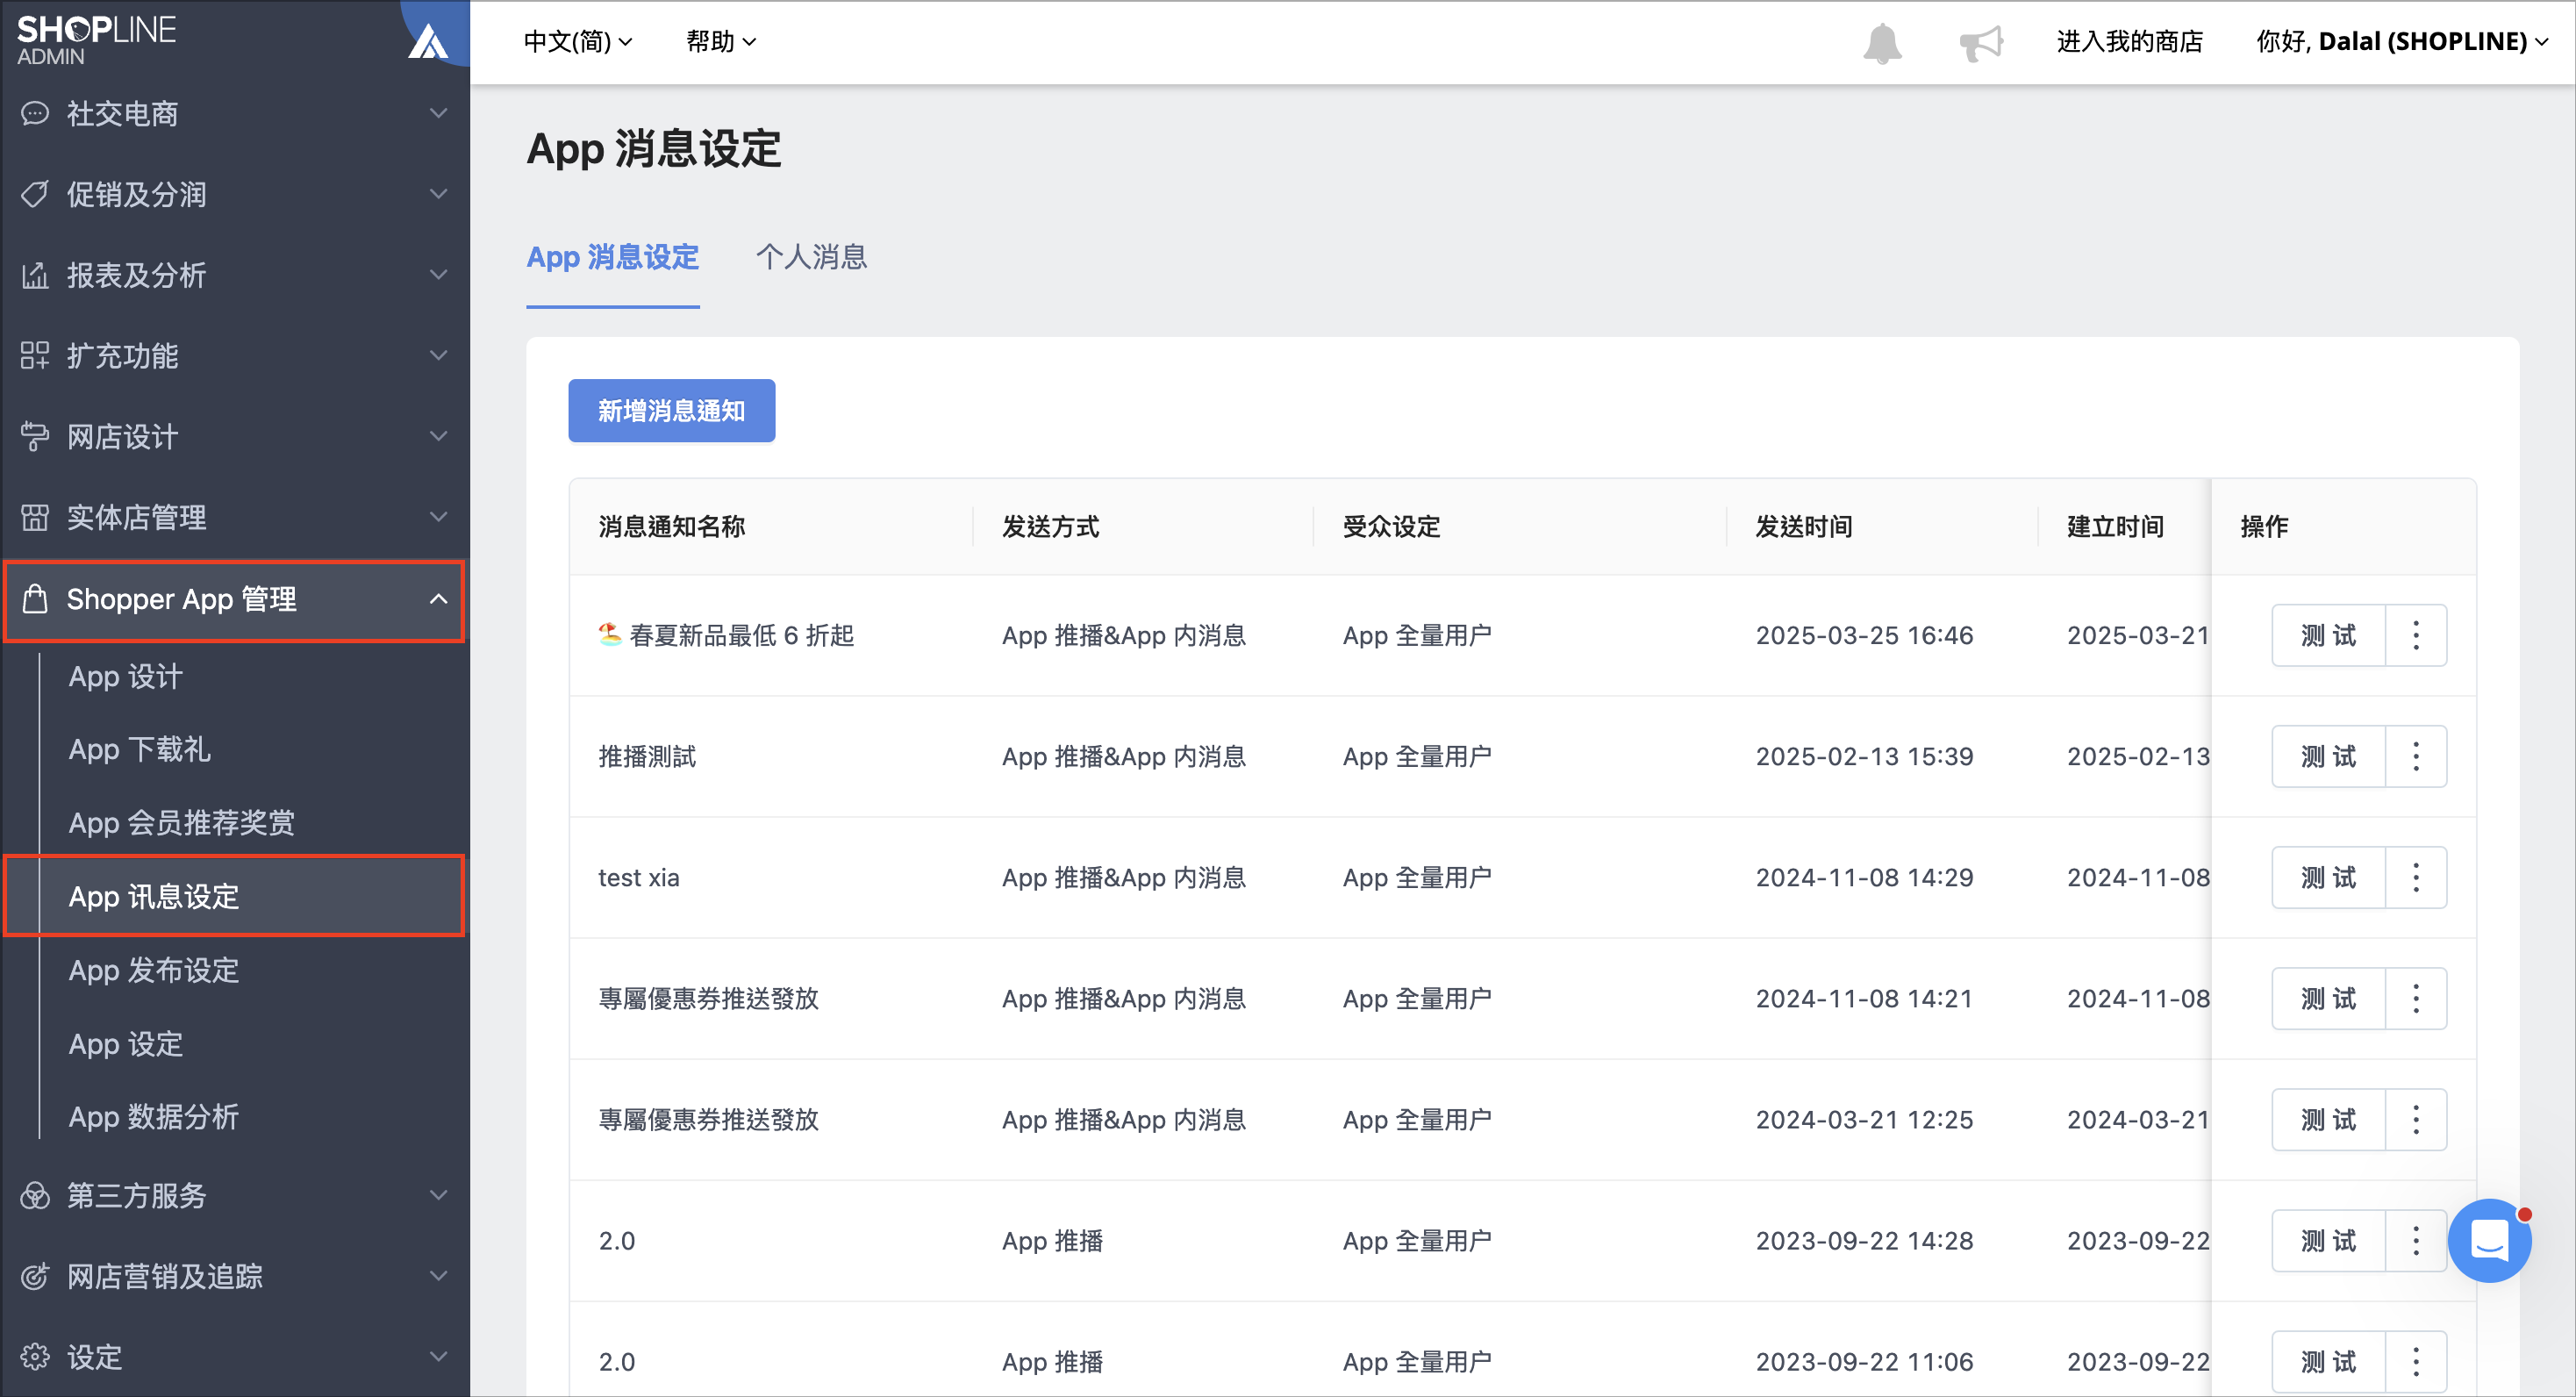Click 测试 for the 2023-09-22 14:28 row
This screenshot has height=1397, width=2576.
[2328, 1240]
